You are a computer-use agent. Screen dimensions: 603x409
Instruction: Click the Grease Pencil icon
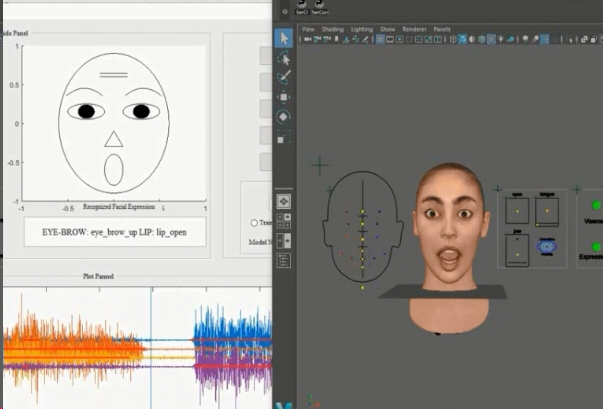pyautogui.click(x=365, y=39)
